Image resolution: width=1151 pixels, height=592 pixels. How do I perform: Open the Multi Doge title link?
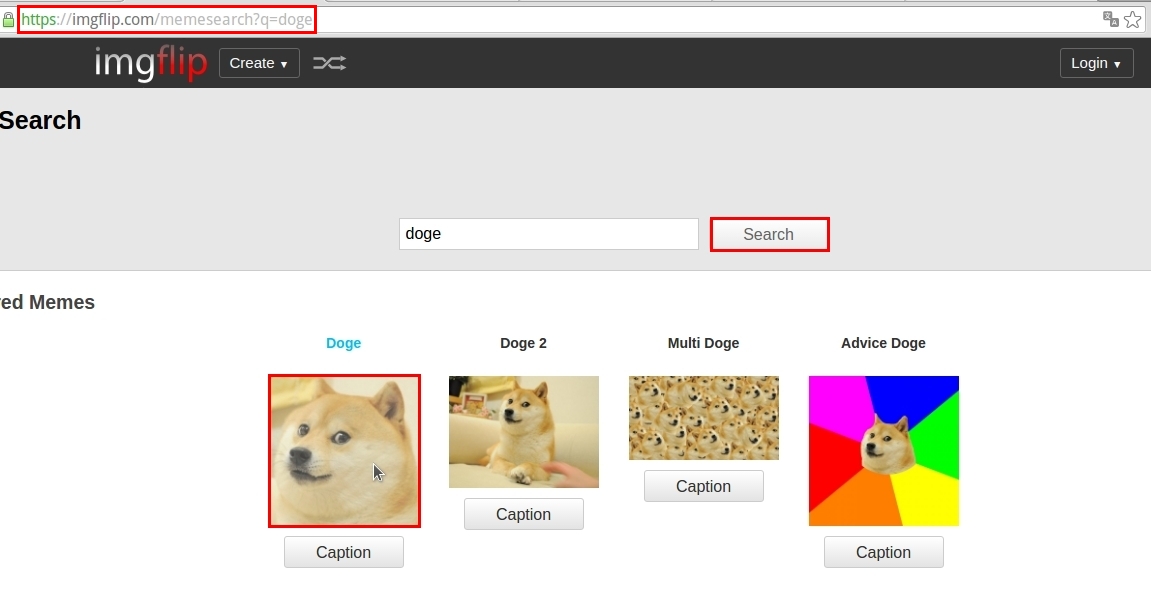click(x=703, y=343)
